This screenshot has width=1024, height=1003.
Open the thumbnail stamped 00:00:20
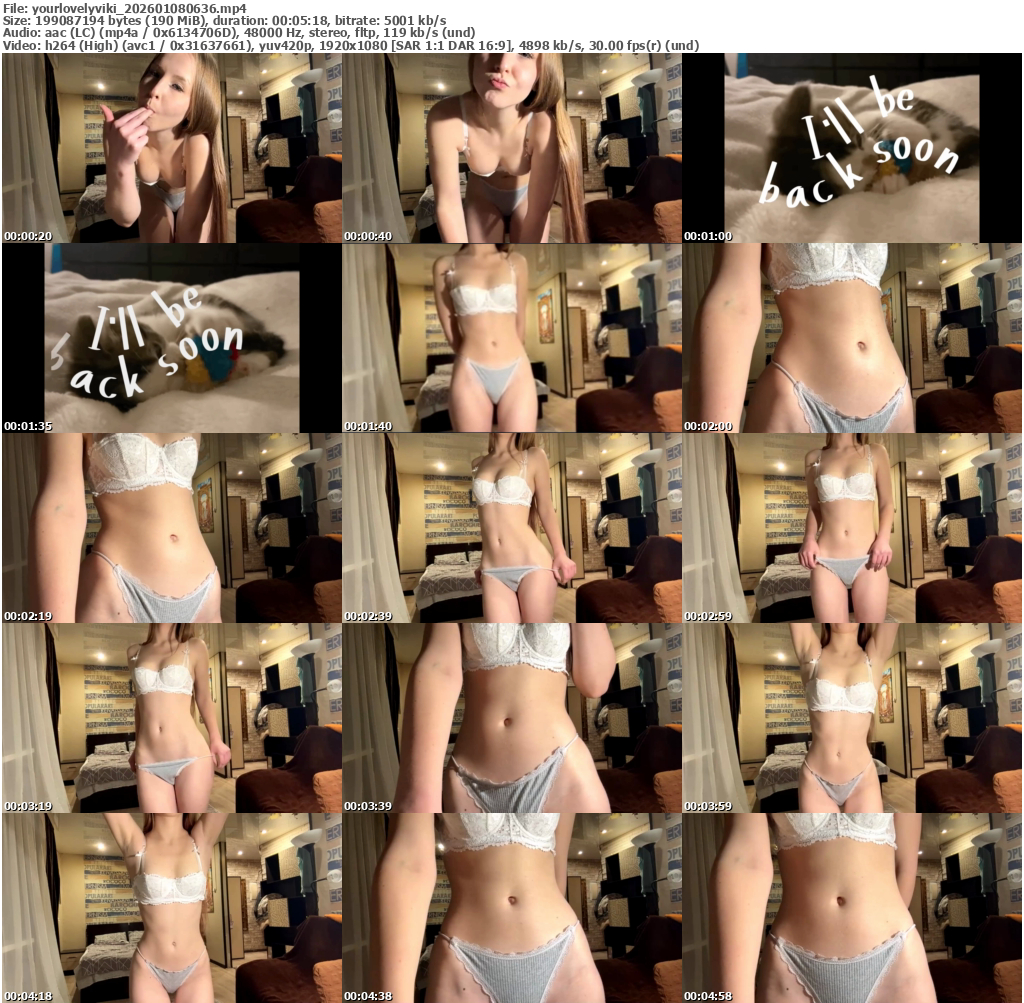tap(172, 148)
